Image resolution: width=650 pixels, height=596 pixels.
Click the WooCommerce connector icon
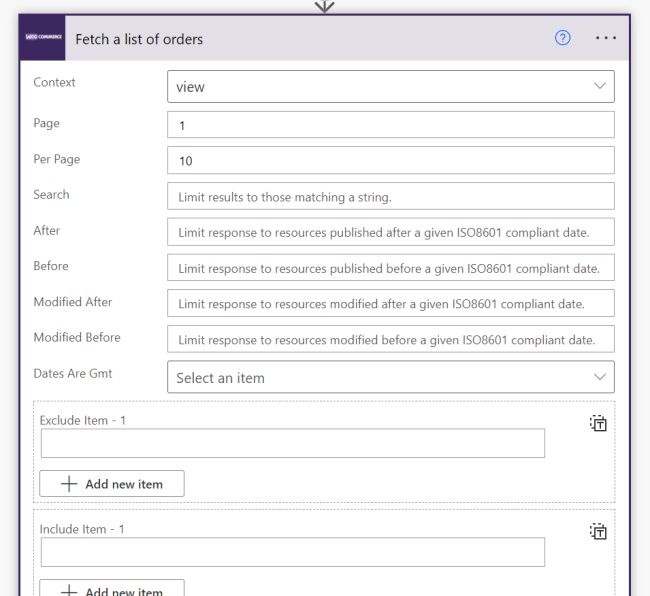pyautogui.click(x=43, y=38)
